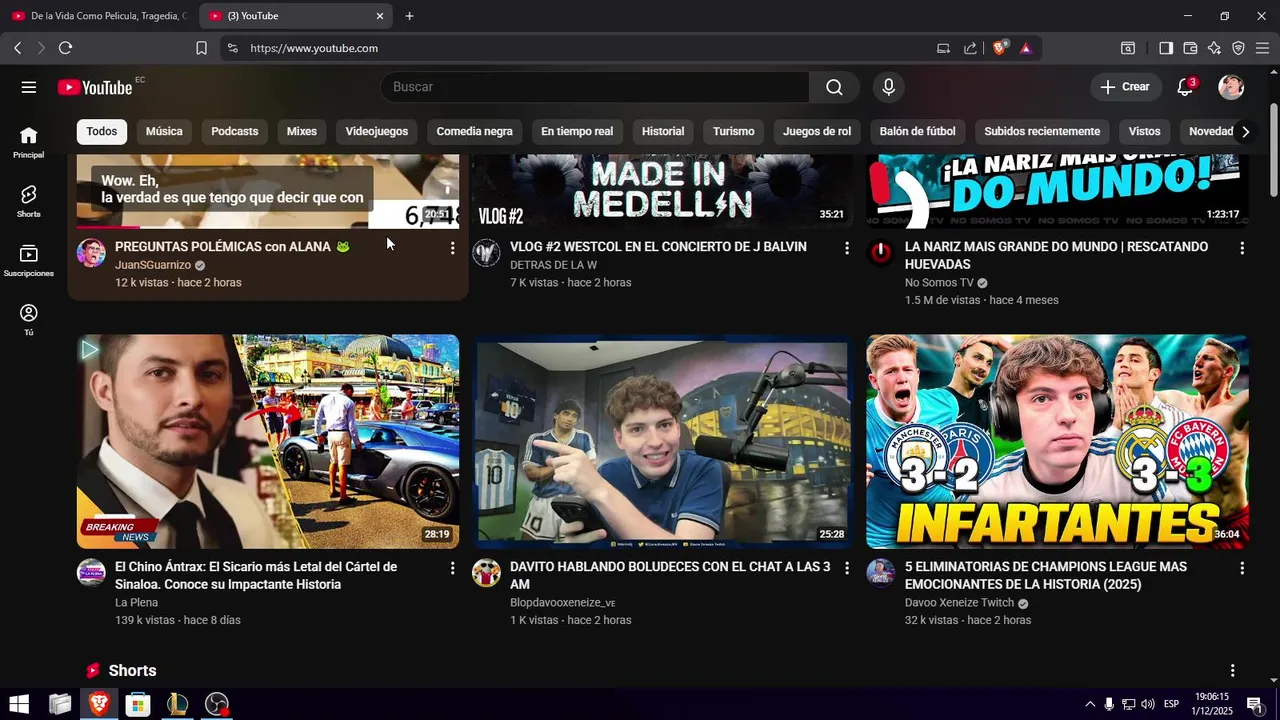Go back in browser history
The image size is (1280, 720).
(18, 48)
